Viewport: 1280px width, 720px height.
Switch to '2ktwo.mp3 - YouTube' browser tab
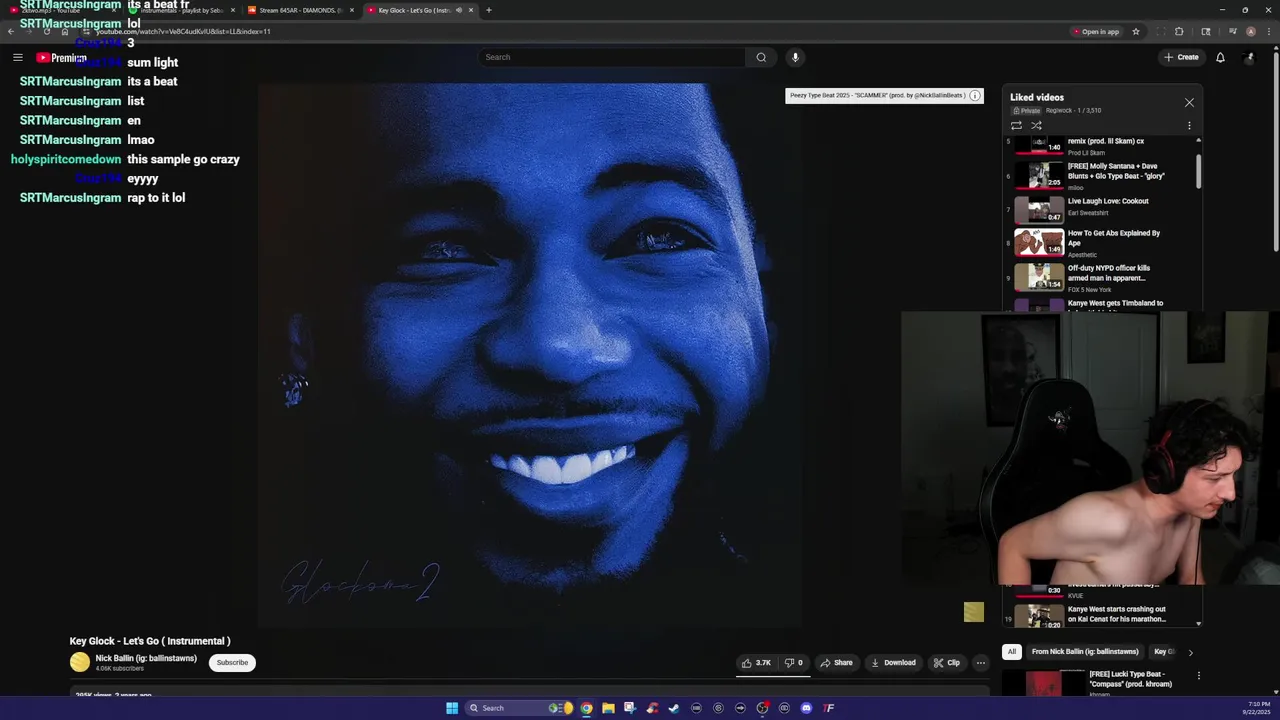point(60,10)
